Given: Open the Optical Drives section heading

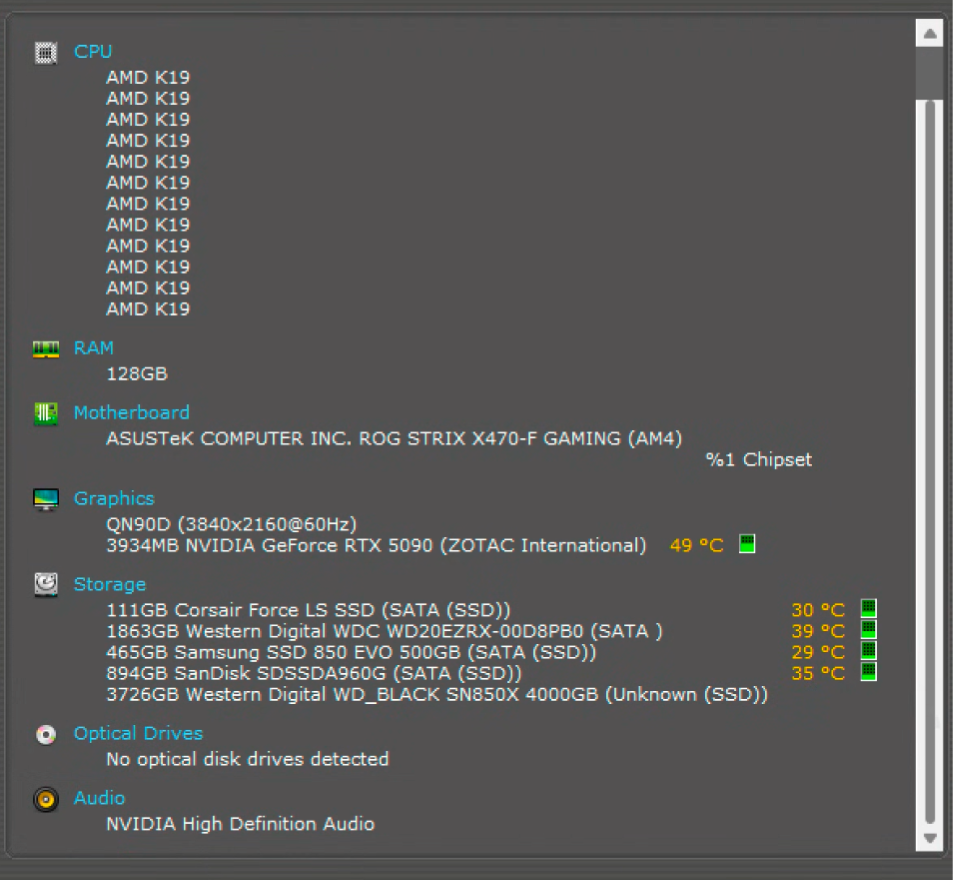Looking at the screenshot, I should click(x=138, y=734).
